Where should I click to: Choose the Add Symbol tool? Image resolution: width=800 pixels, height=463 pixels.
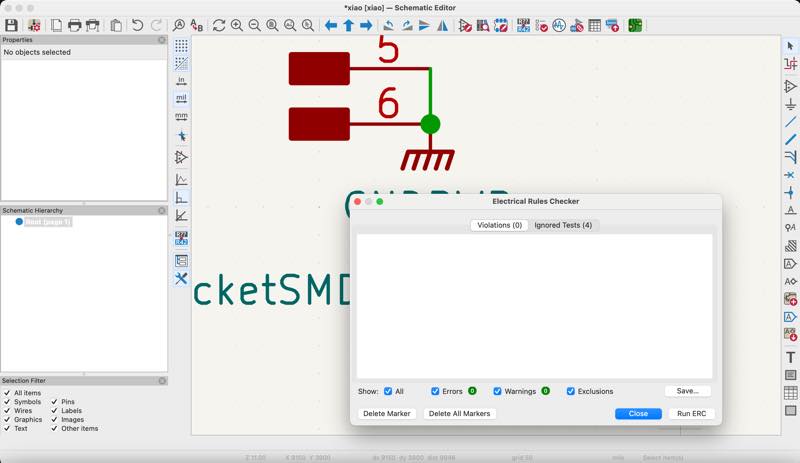tap(790, 86)
